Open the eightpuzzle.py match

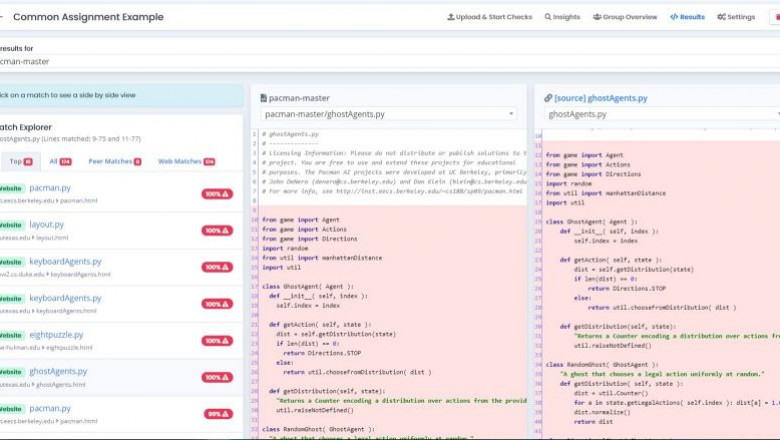56,335
